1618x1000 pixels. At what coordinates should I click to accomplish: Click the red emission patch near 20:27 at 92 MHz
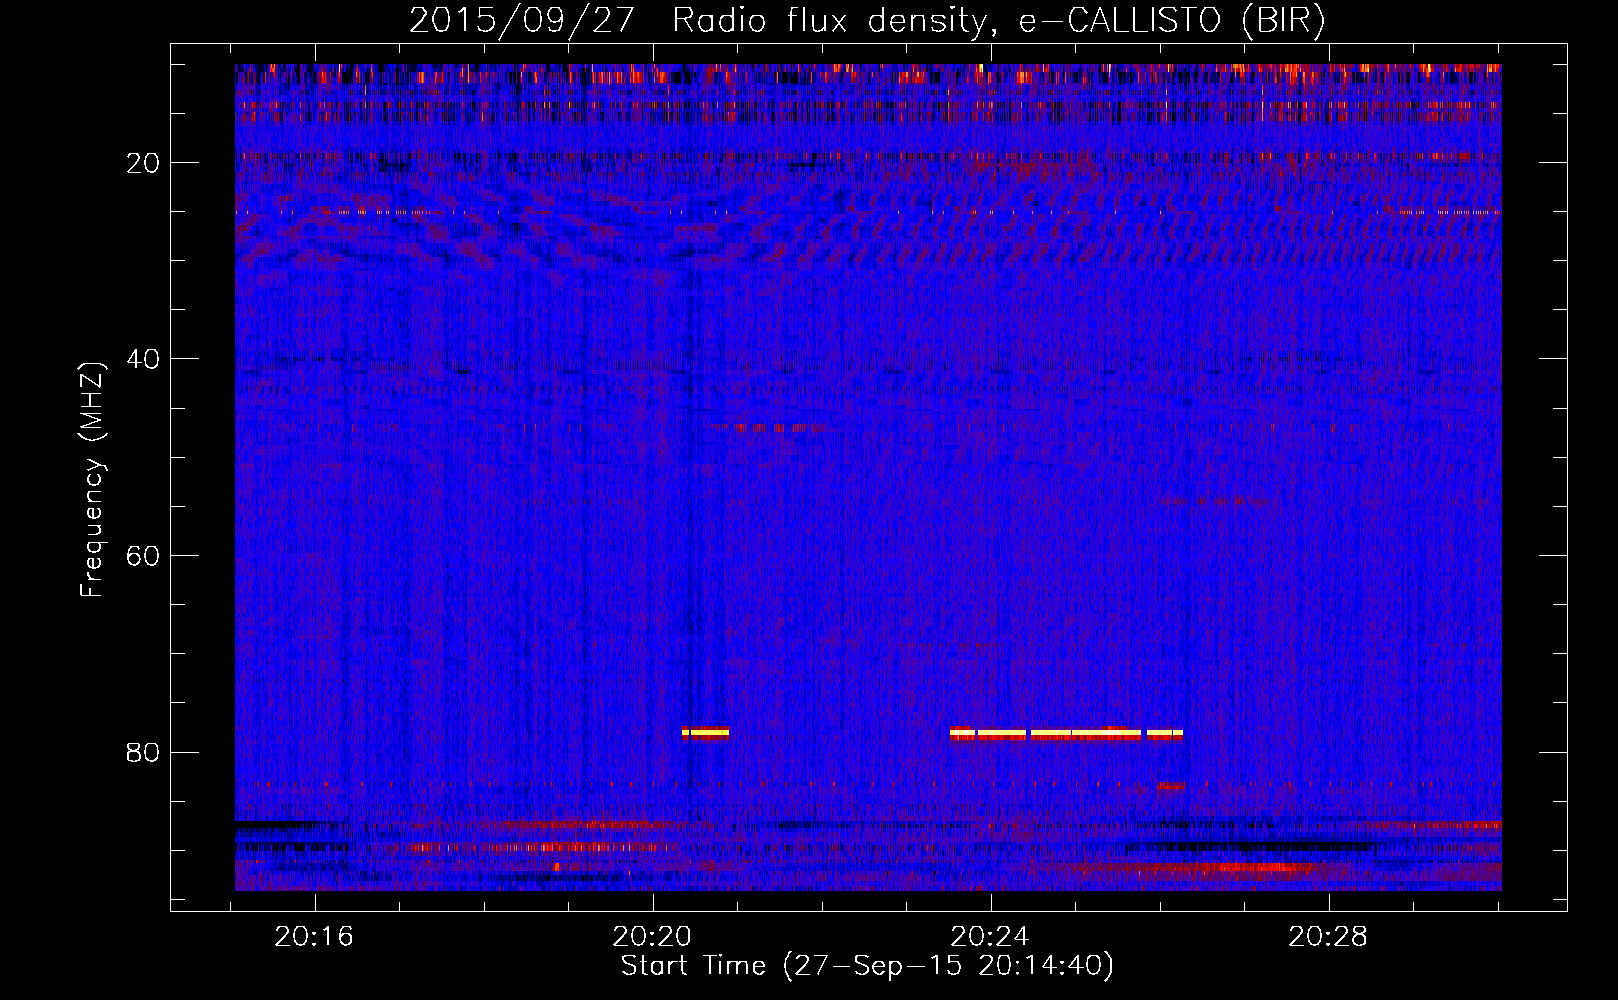click(x=1260, y=867)
